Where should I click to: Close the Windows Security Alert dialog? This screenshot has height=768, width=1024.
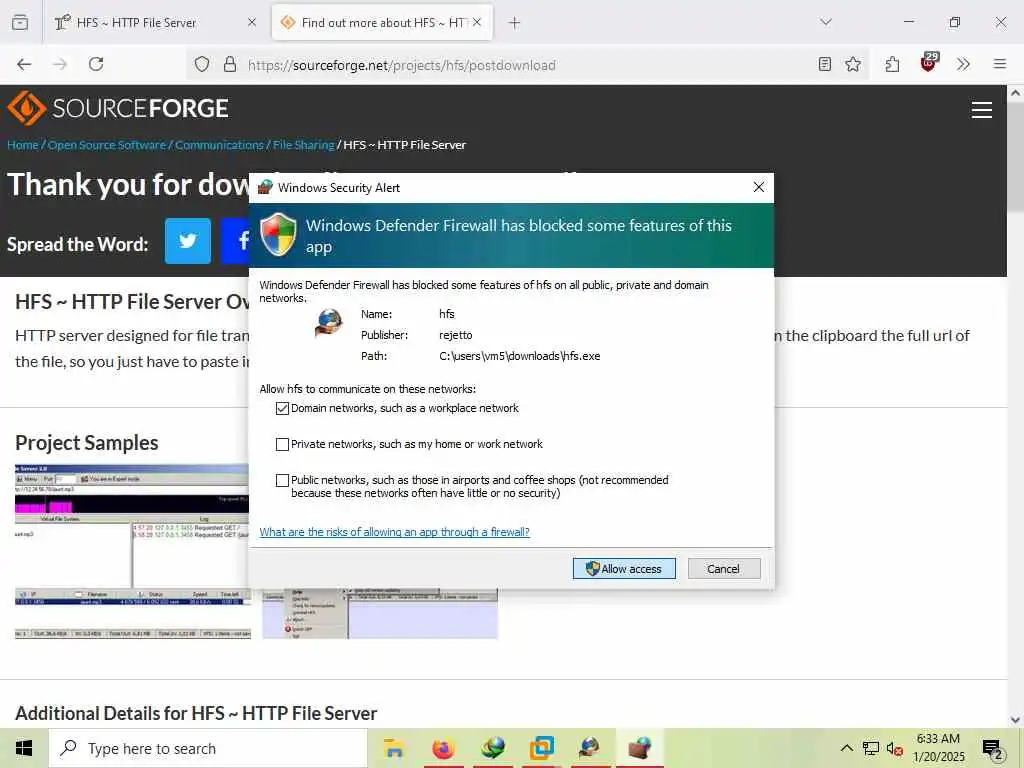tap(758, 187)
